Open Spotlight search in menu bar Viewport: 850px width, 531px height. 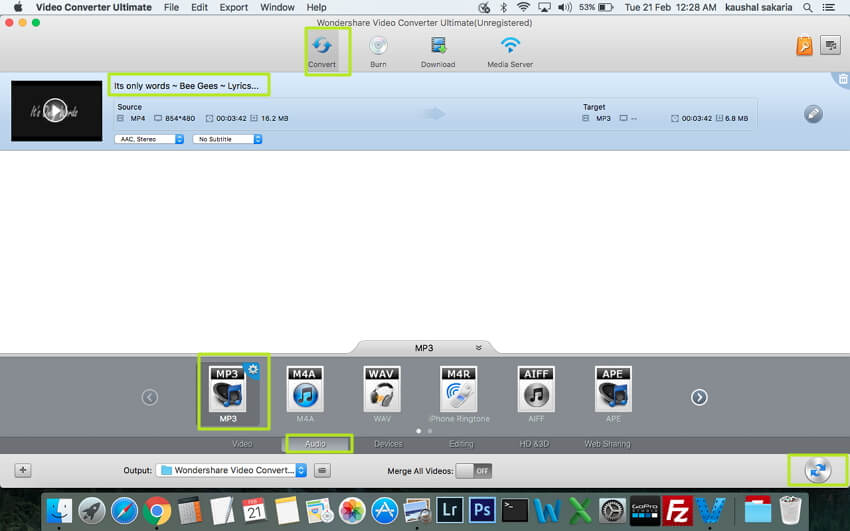coord(808,8)
